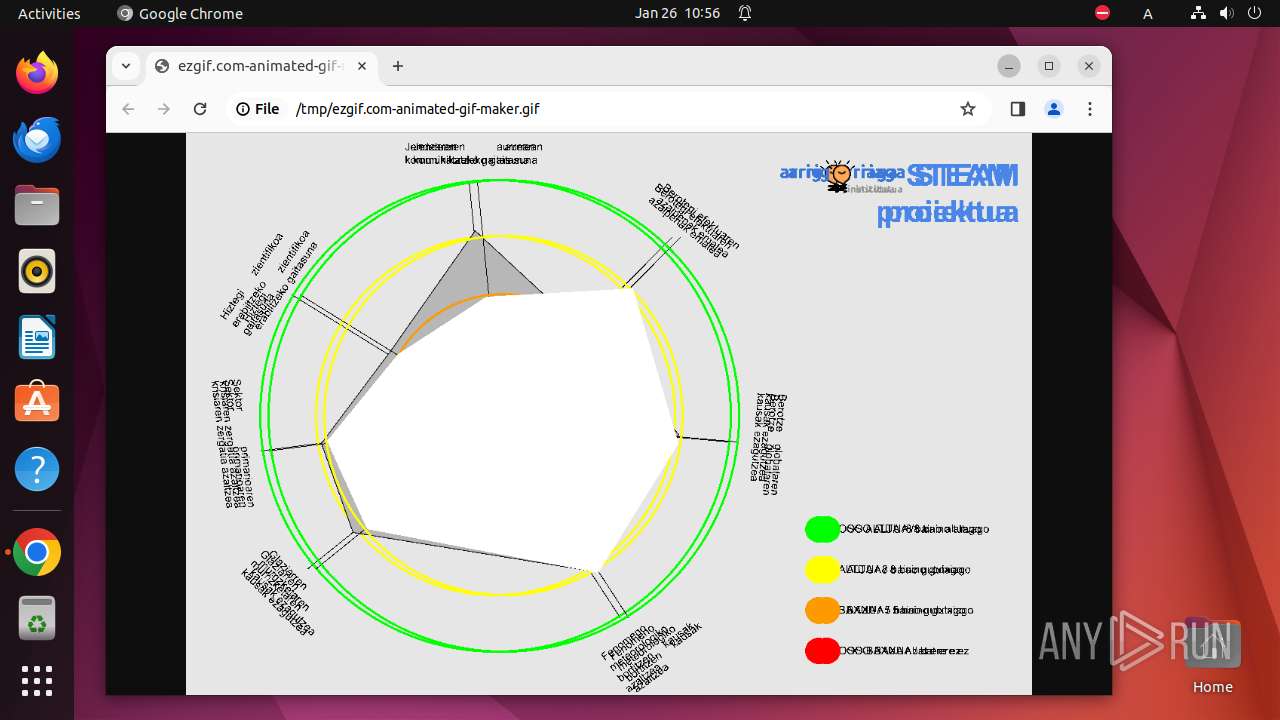Click the STEAM proiektua title text
The width and height of the screenshot is (1280, 720).
click(x=948, y=194)
